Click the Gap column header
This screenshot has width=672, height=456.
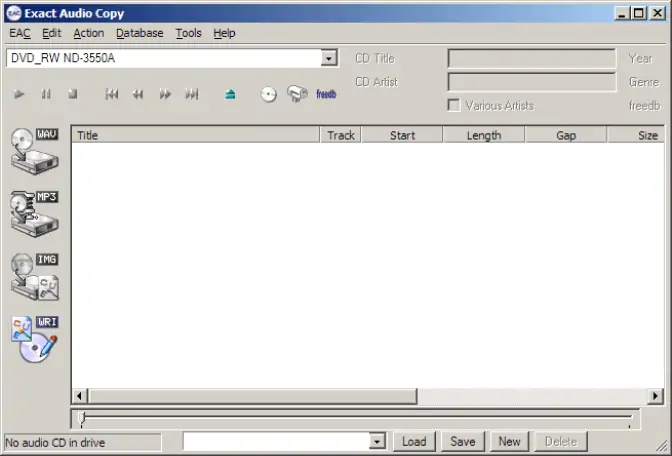click(566, 135)
